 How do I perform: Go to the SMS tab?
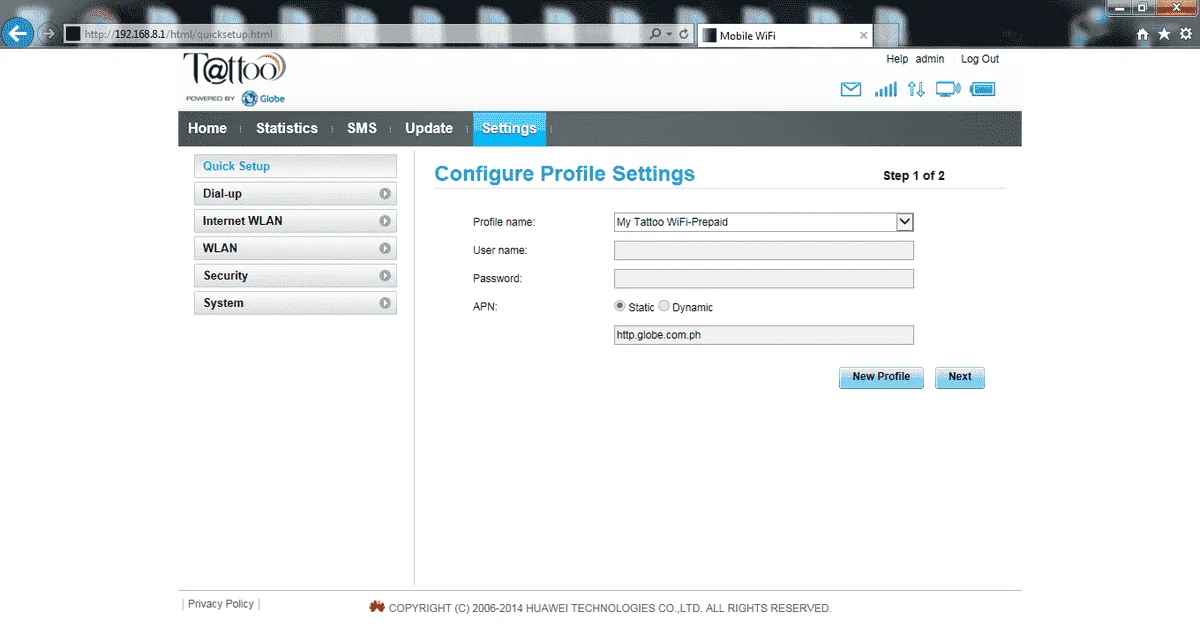[x=362, y=128]
